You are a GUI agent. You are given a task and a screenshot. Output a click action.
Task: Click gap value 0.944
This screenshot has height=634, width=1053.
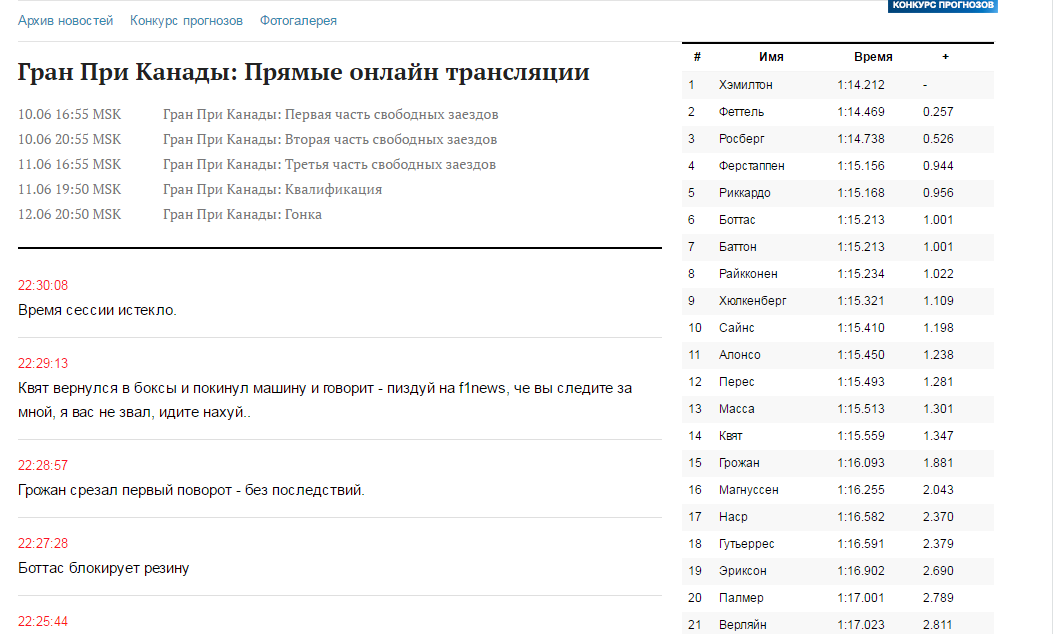pyautogui.click(x=938, y=166)
